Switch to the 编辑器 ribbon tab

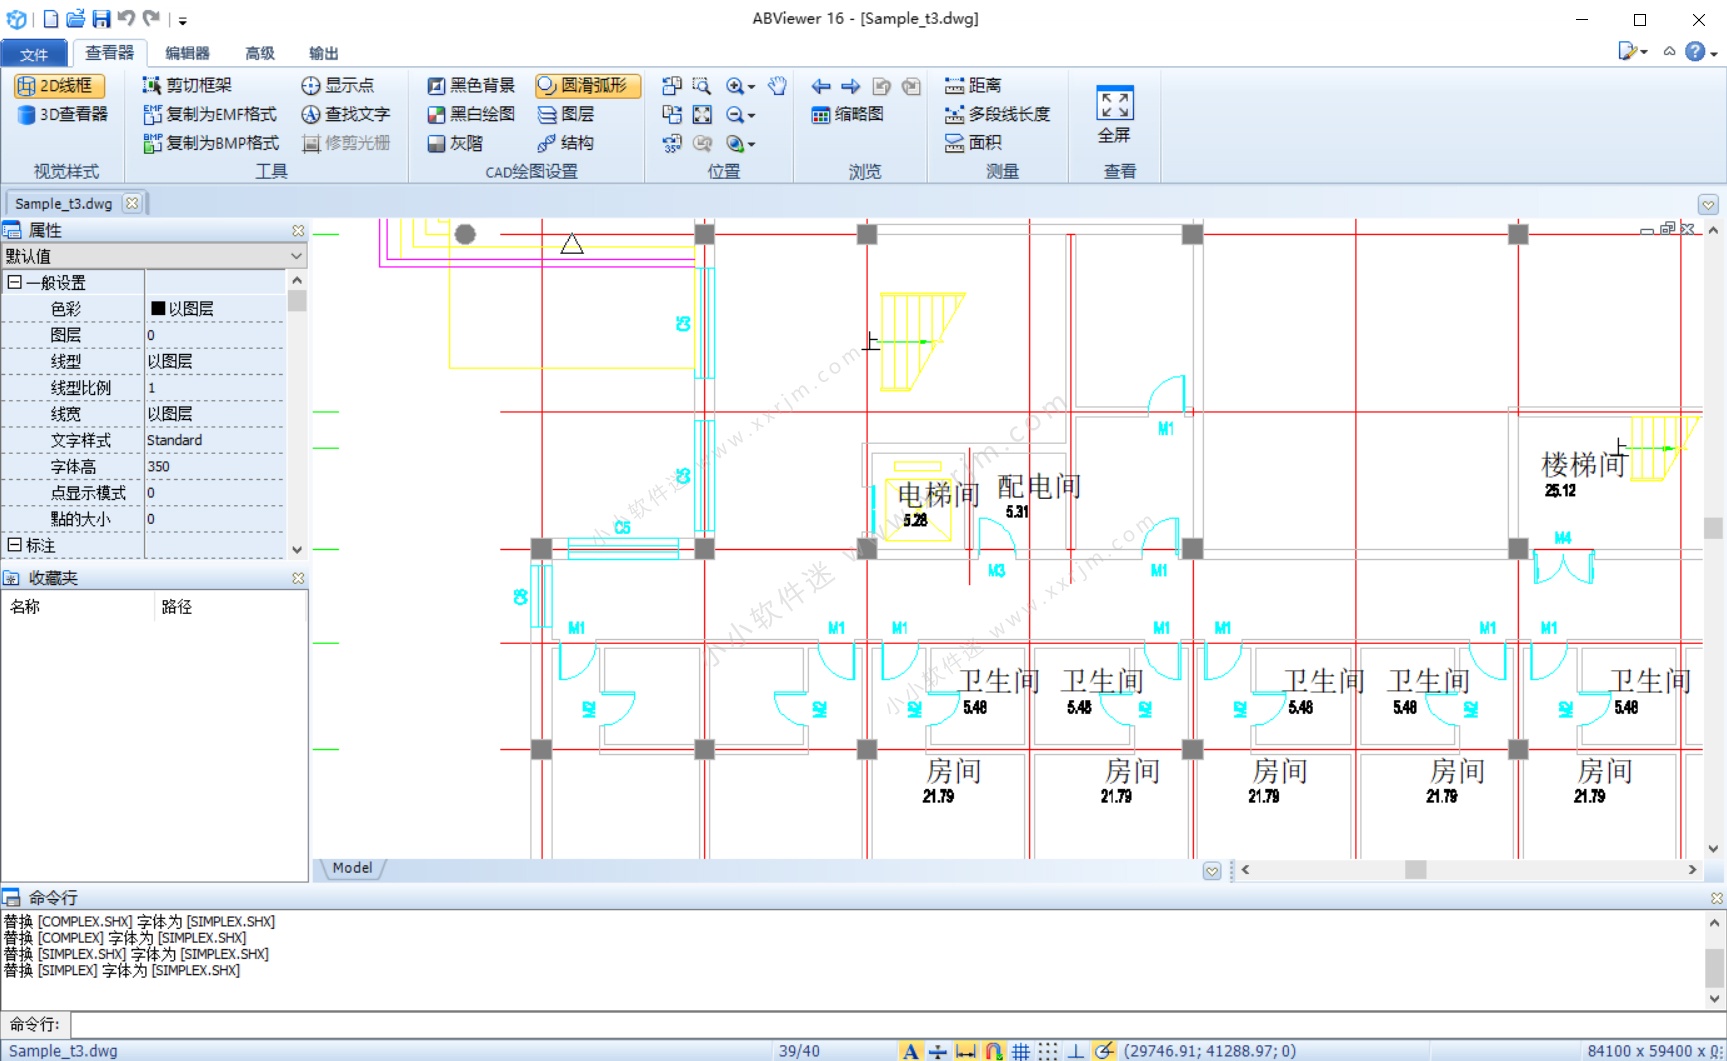(187, 53)
